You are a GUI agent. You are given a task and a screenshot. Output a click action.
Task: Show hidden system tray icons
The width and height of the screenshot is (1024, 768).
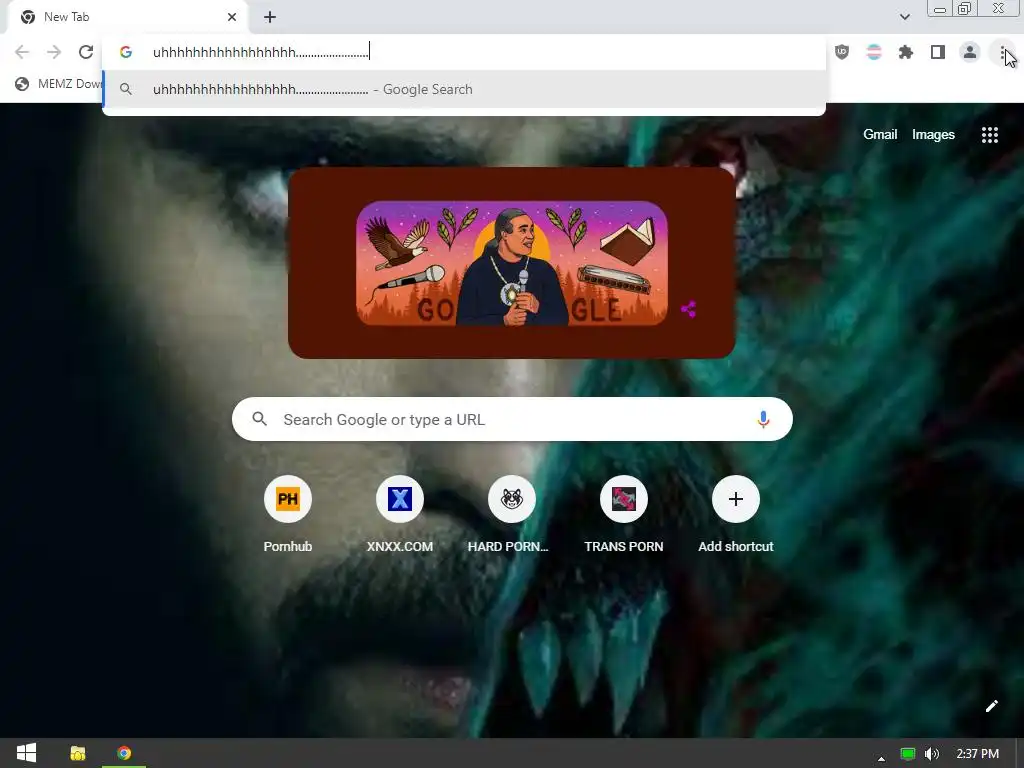pos(881,758)
